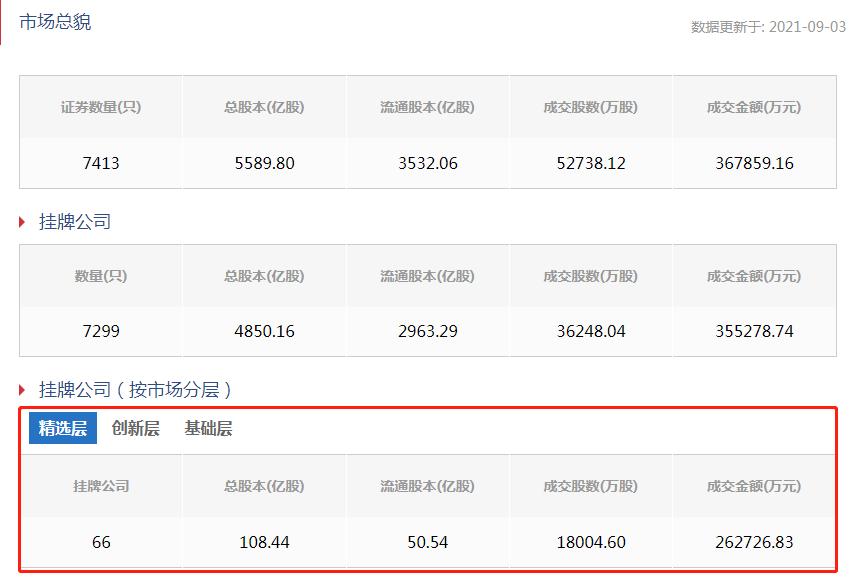Click turnover amount value 367859.16
The width and height of the screenshot is (857, 581).
click(x=755, y=163)
